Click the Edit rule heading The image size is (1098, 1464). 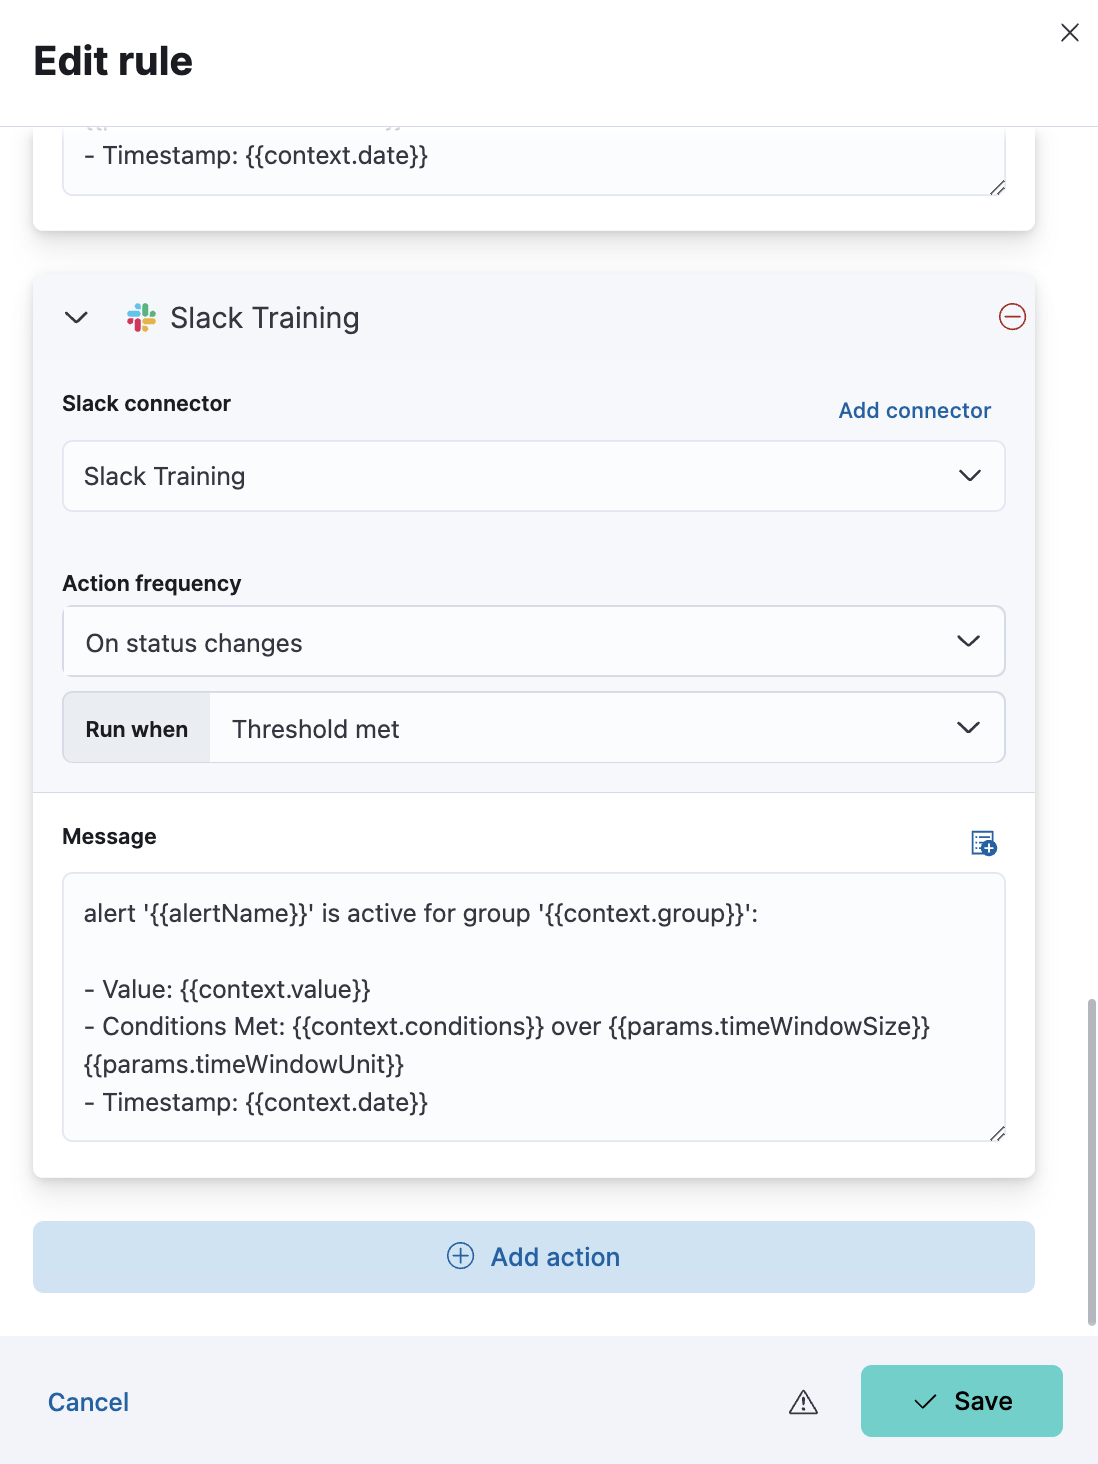(113, 61)
